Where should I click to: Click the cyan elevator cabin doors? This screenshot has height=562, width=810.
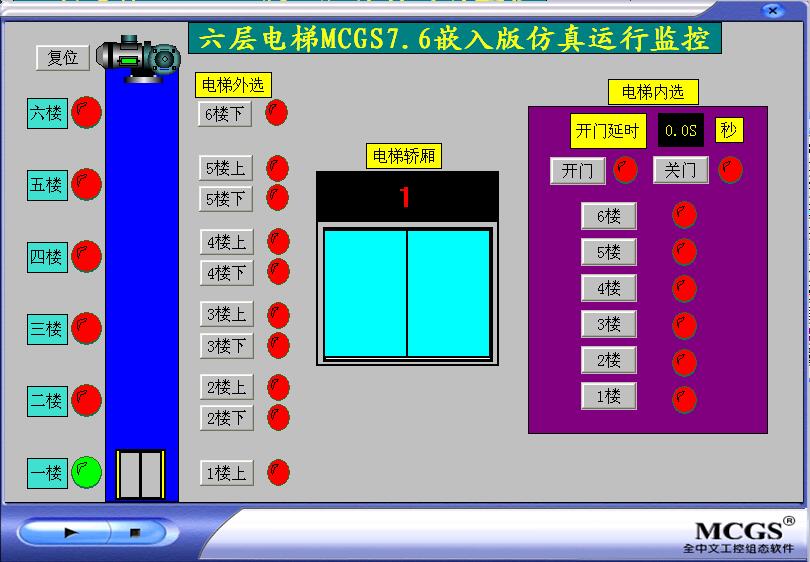pos(407,293)
